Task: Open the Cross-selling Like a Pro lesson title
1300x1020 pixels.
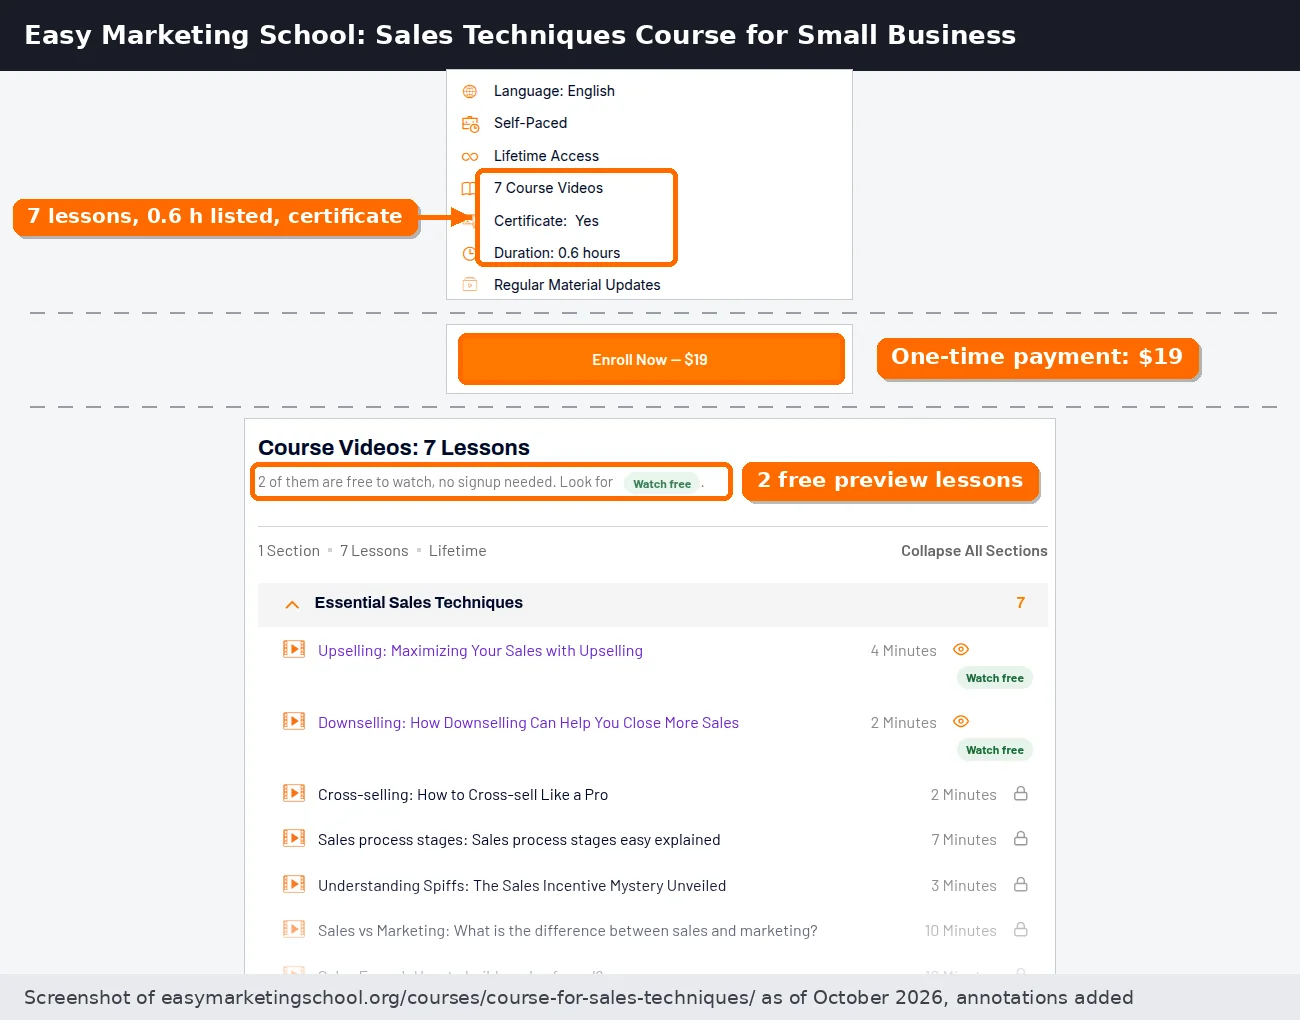Action: [x=463, y=795]
